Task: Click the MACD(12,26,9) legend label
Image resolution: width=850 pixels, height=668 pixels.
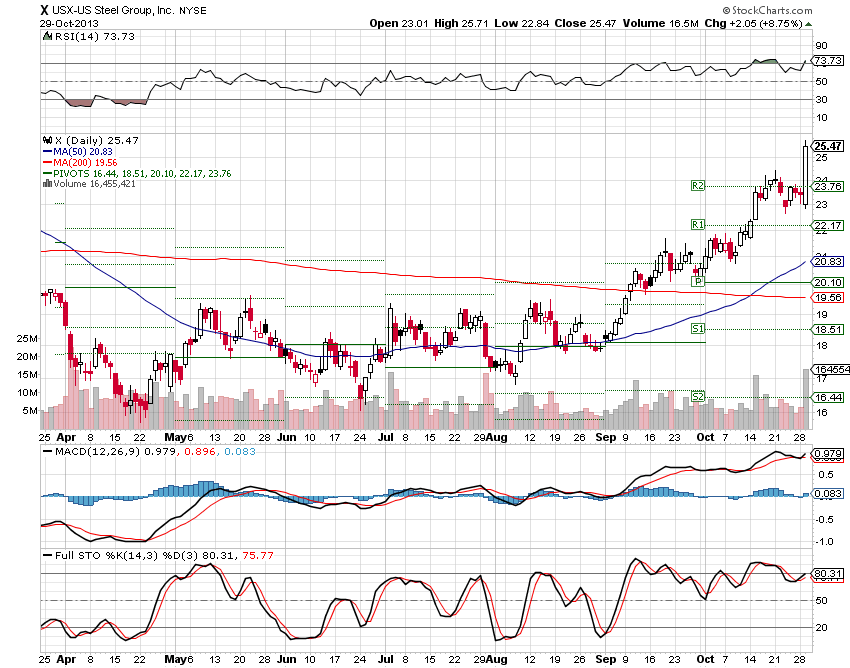Action: (97, 451)
